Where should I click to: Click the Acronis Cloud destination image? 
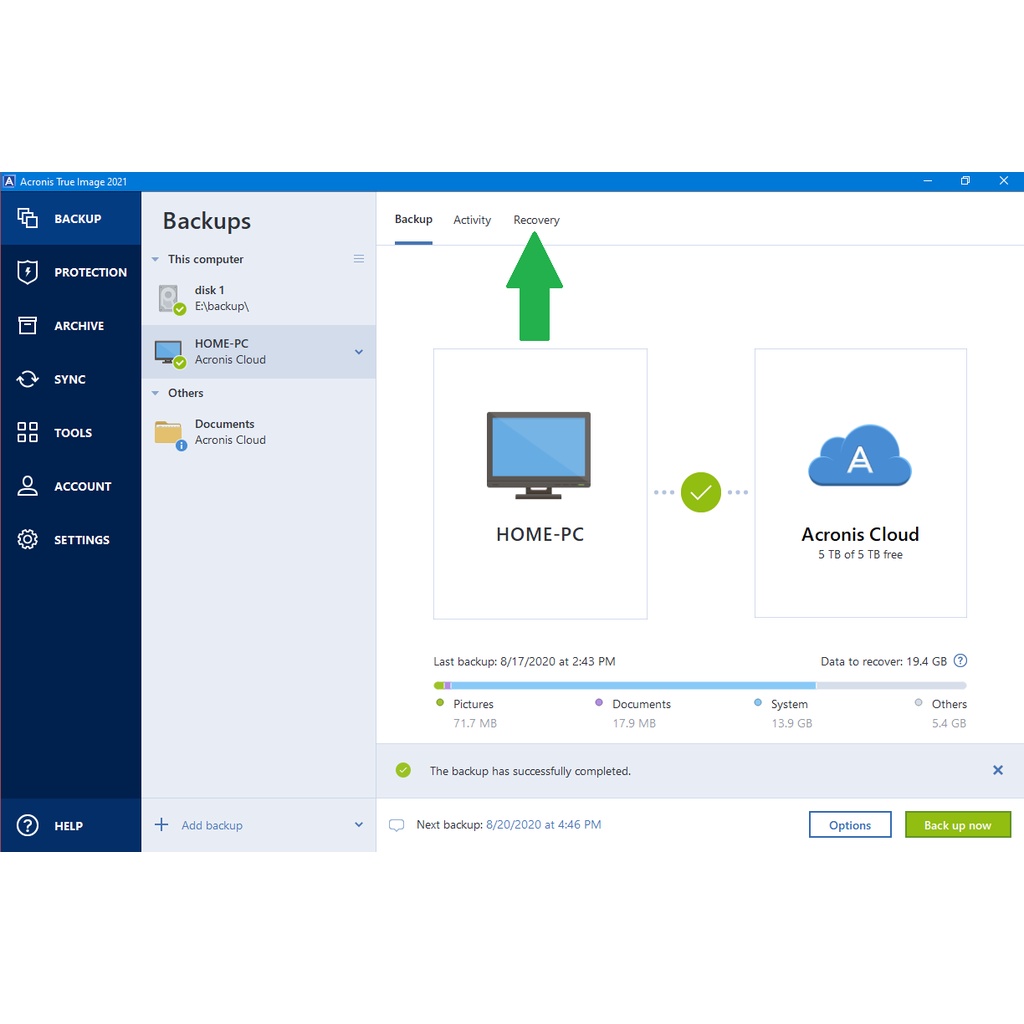tap(859, 455)
